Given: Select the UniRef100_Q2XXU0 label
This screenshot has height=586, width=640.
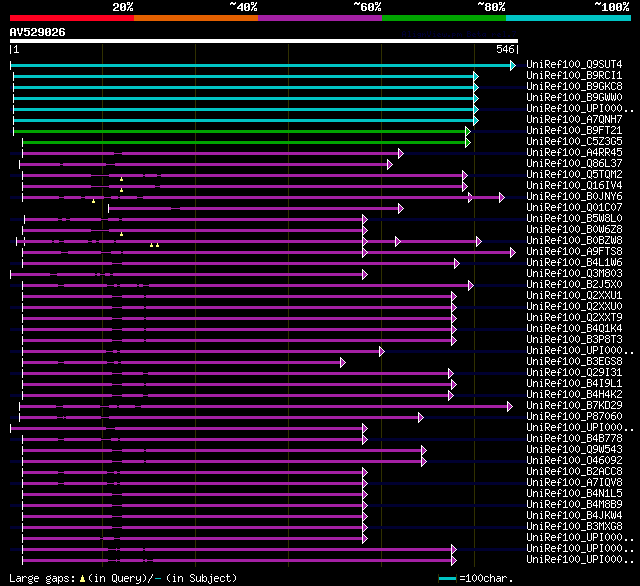Looking at the screenshot, I should click(574, 306).
